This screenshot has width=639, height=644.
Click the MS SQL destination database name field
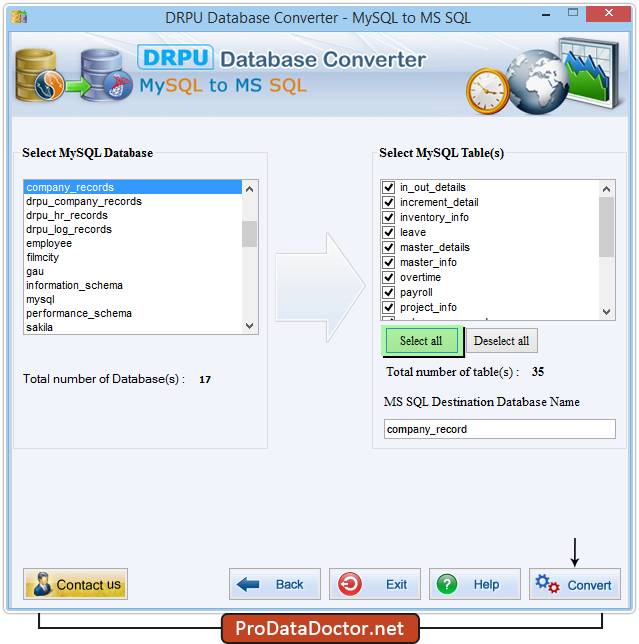tap(499, 429)
